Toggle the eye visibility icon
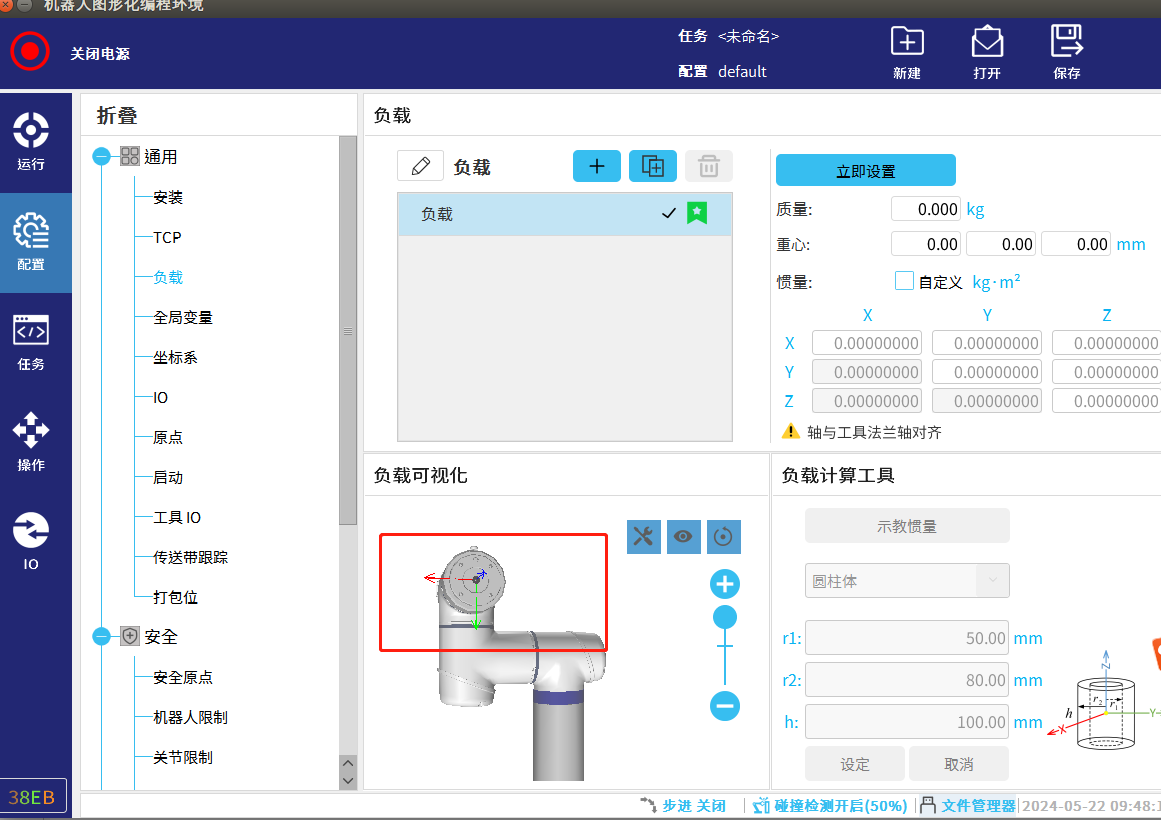The image size is (1161, 820). (684, 537)
